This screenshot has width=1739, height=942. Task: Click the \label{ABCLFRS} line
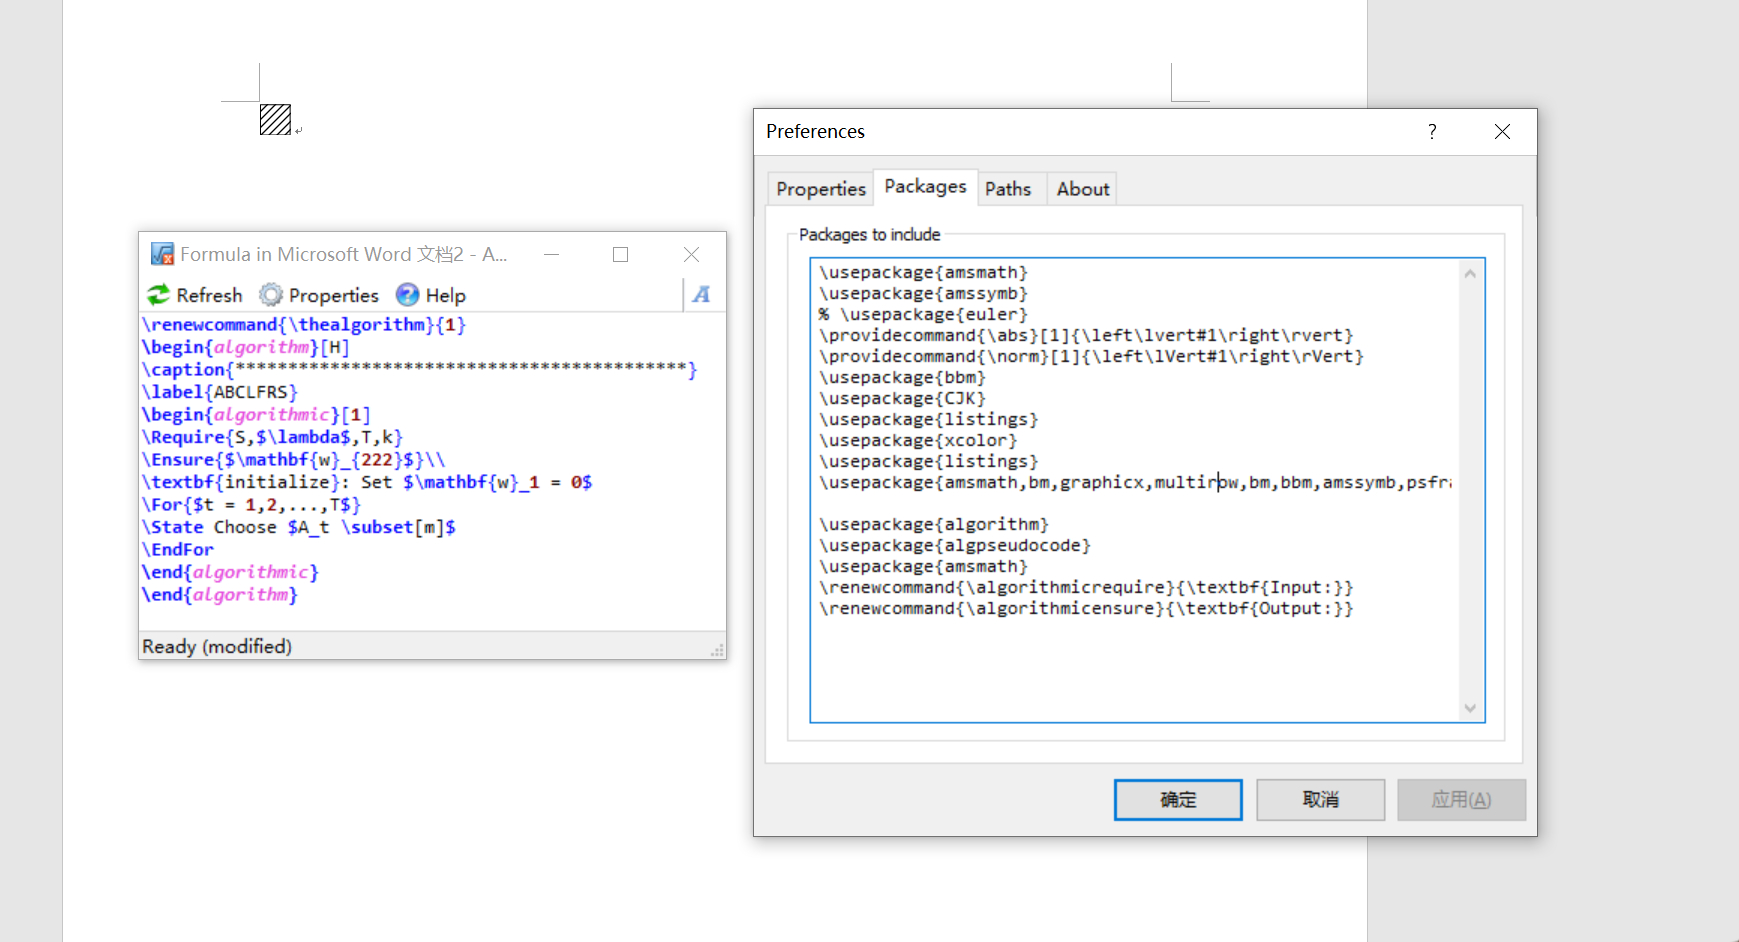(220, 392)
